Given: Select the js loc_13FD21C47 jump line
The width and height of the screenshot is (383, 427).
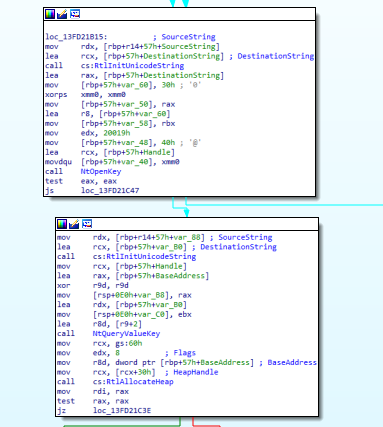Looking at the screenshot, I should point(92,191).
